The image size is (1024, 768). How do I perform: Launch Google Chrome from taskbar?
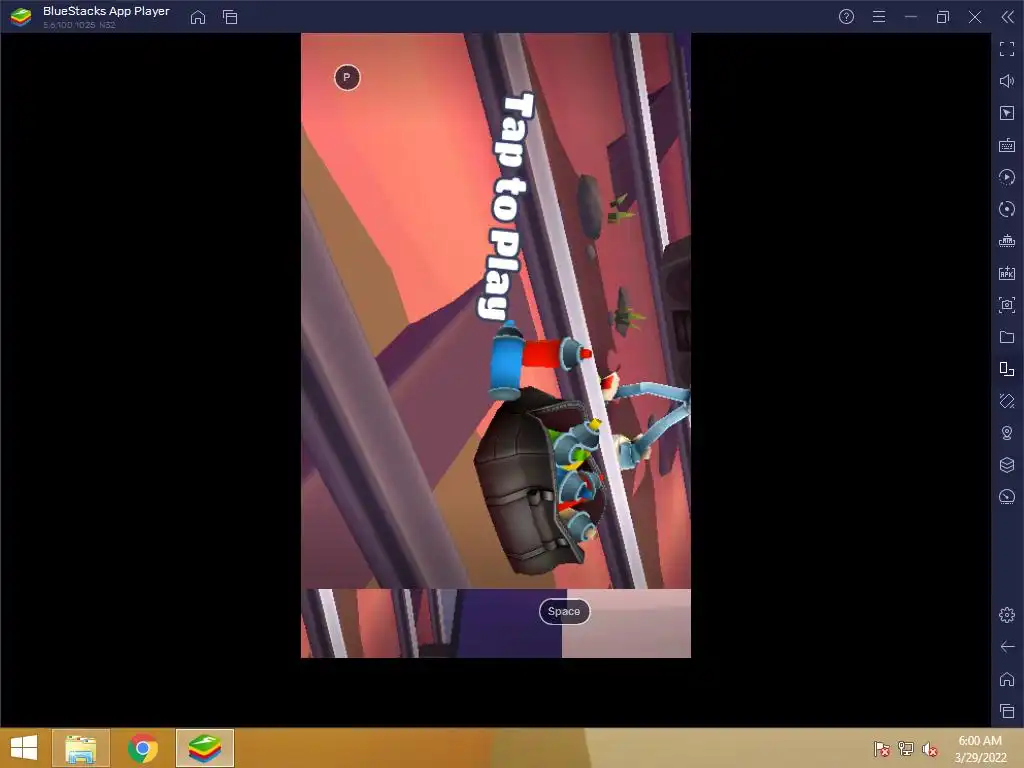click(x=143, y=748)
